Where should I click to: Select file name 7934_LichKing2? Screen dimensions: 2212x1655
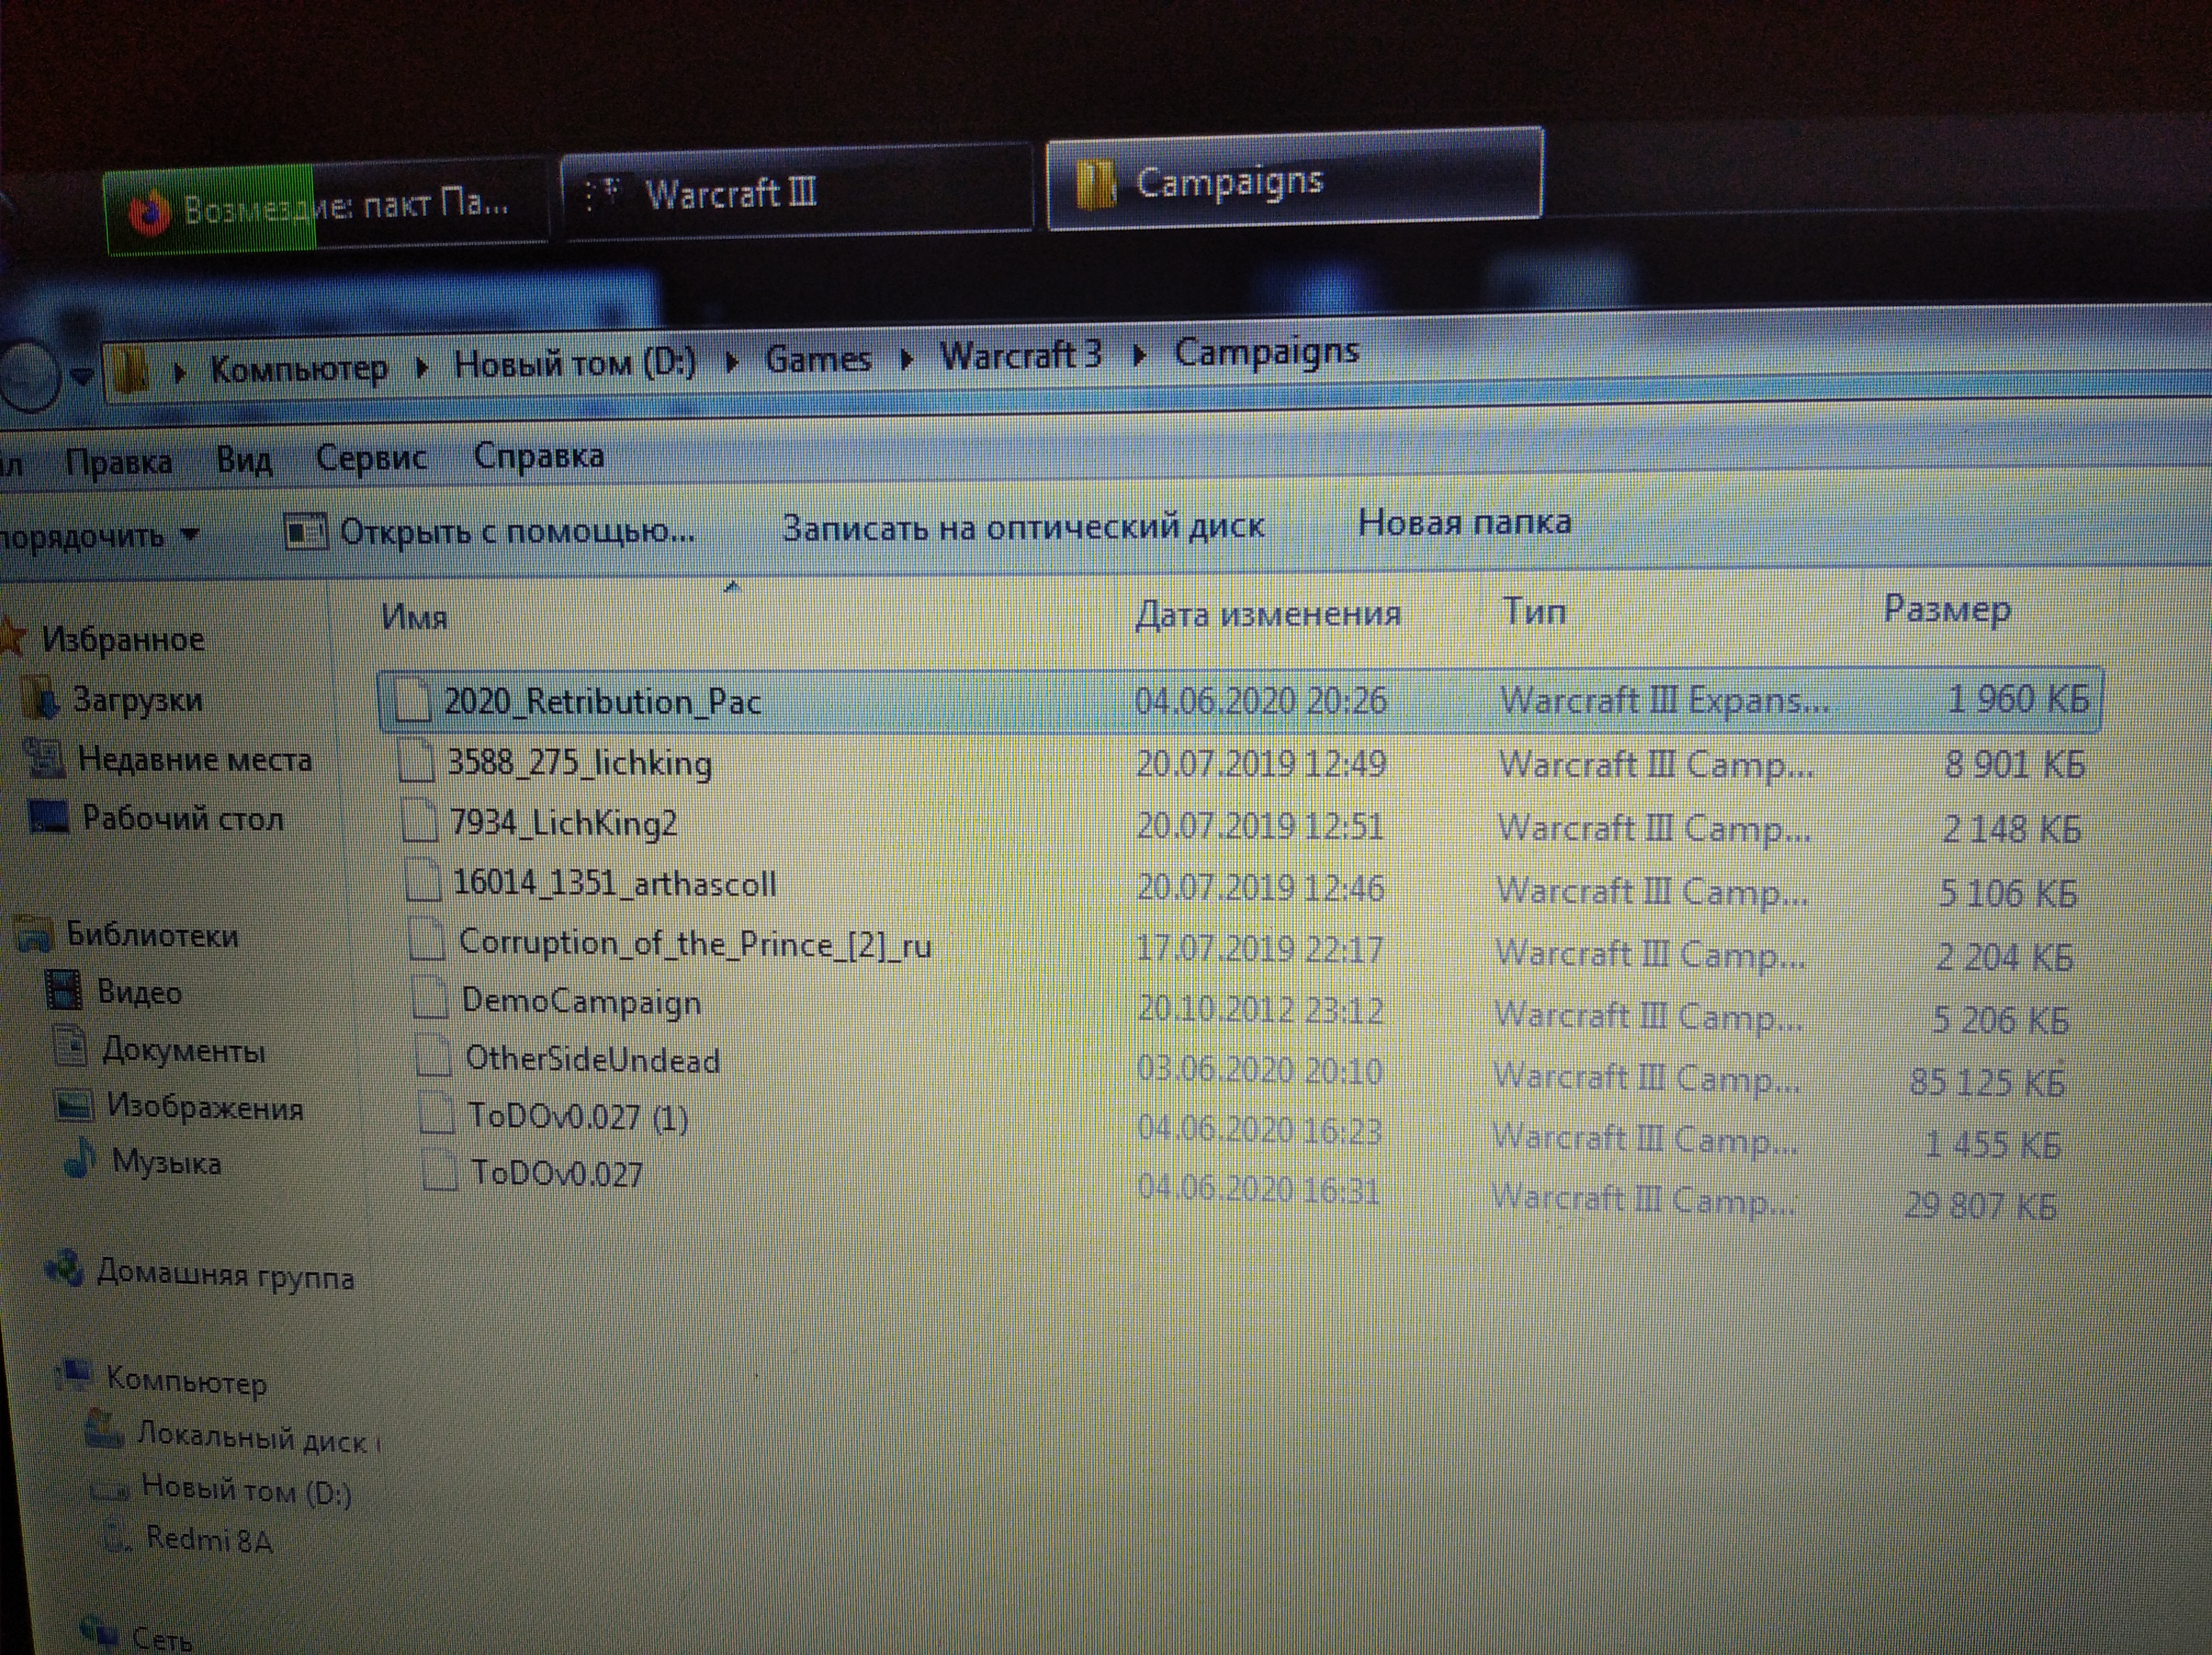(x=563, y=823)
